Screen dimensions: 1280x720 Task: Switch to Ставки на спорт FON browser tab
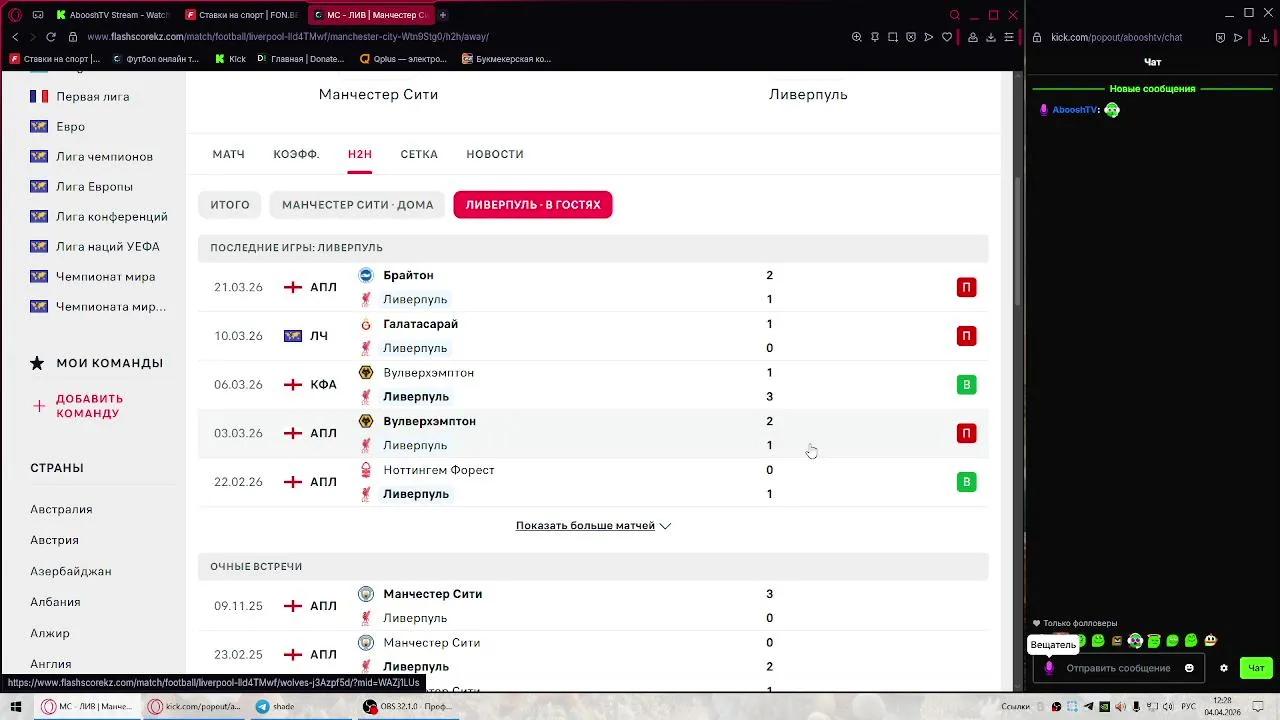point(242,15)
